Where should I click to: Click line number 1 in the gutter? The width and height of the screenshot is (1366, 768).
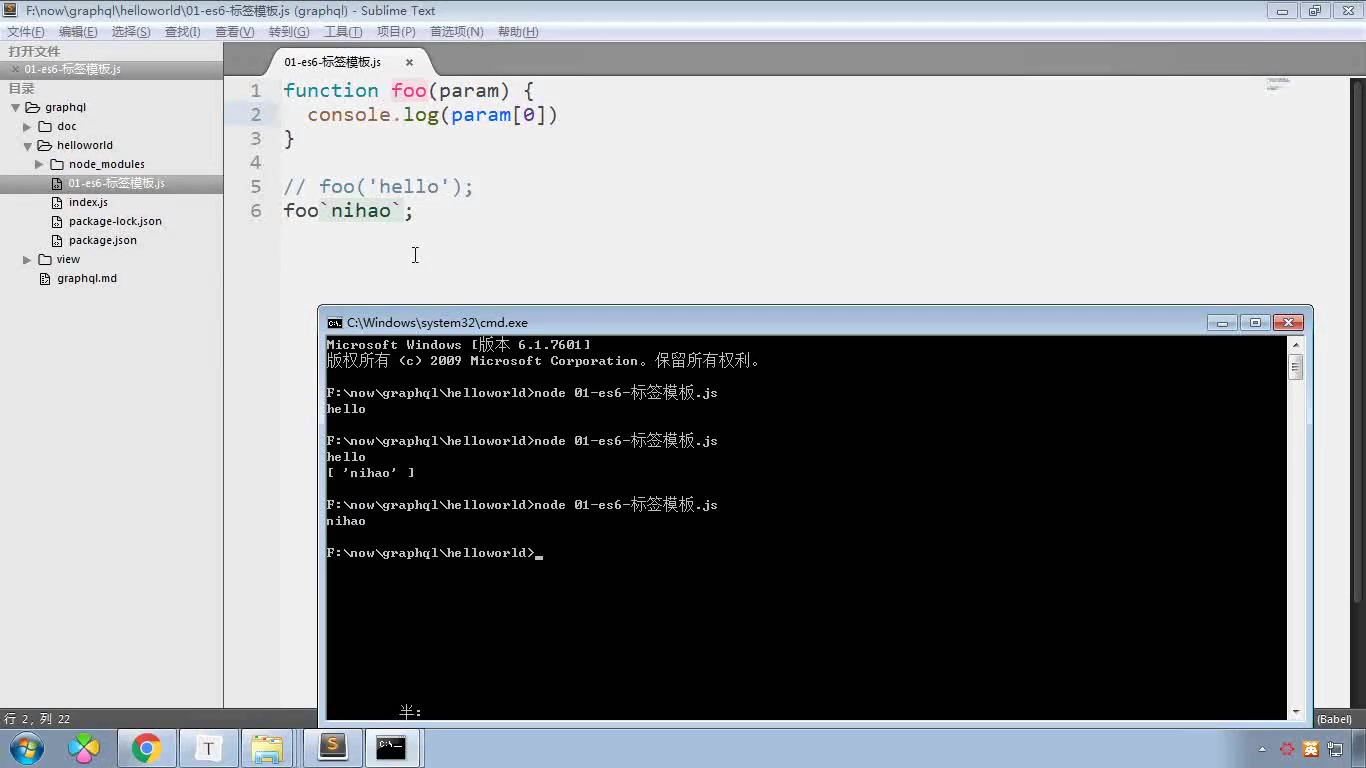tap(256, 91)
